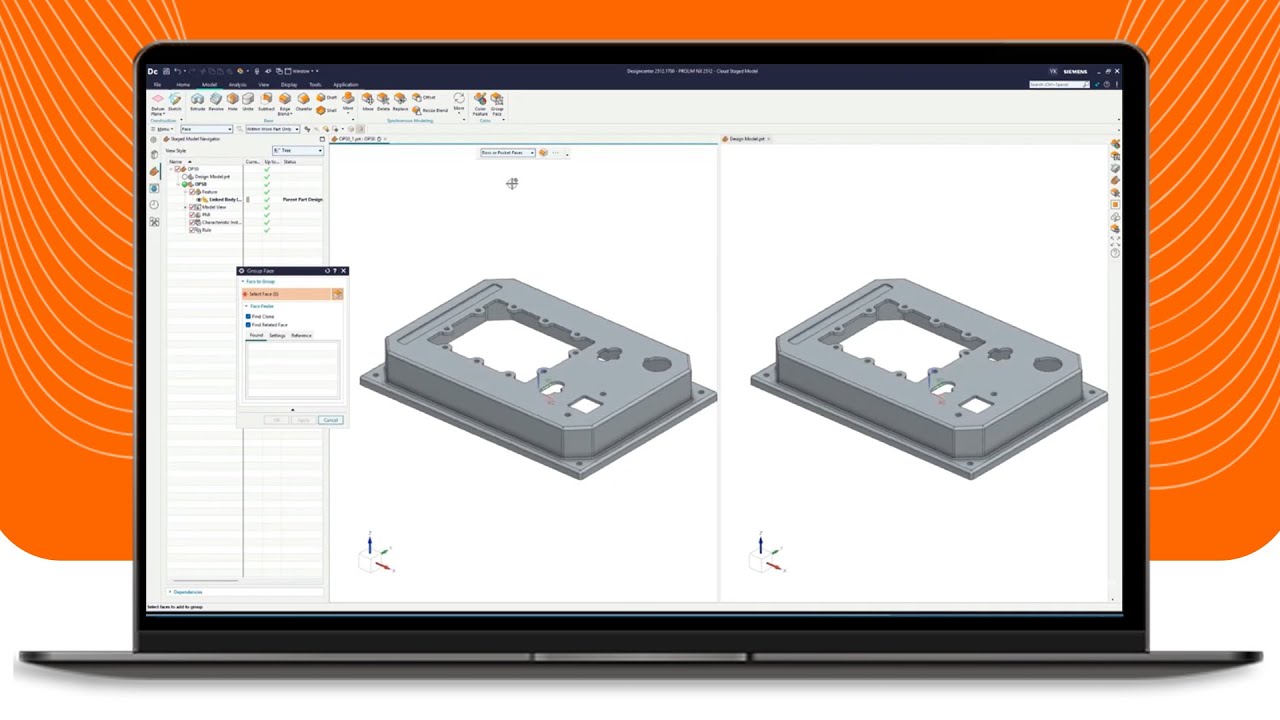Viewport: 1280px width, 720px height.
Task: Toggle the Find Clone checkbox
Action: pos(248,317)
